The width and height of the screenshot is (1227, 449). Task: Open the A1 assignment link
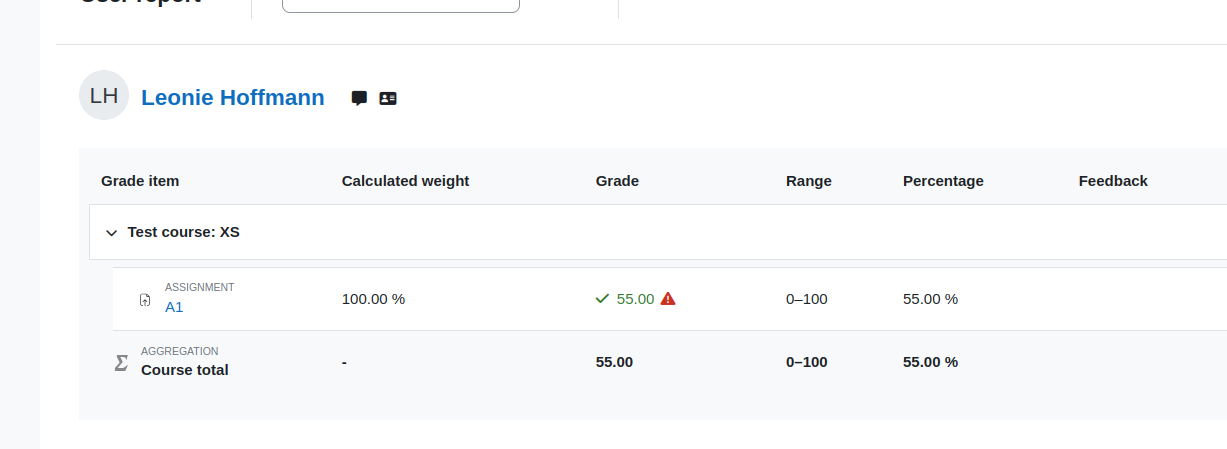[174, 307]
